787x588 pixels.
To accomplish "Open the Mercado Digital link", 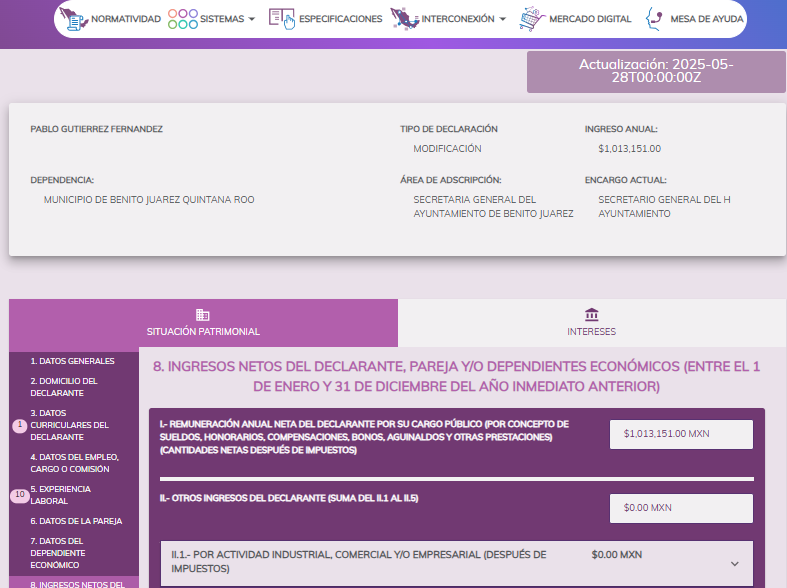I will tap(591, 19).
